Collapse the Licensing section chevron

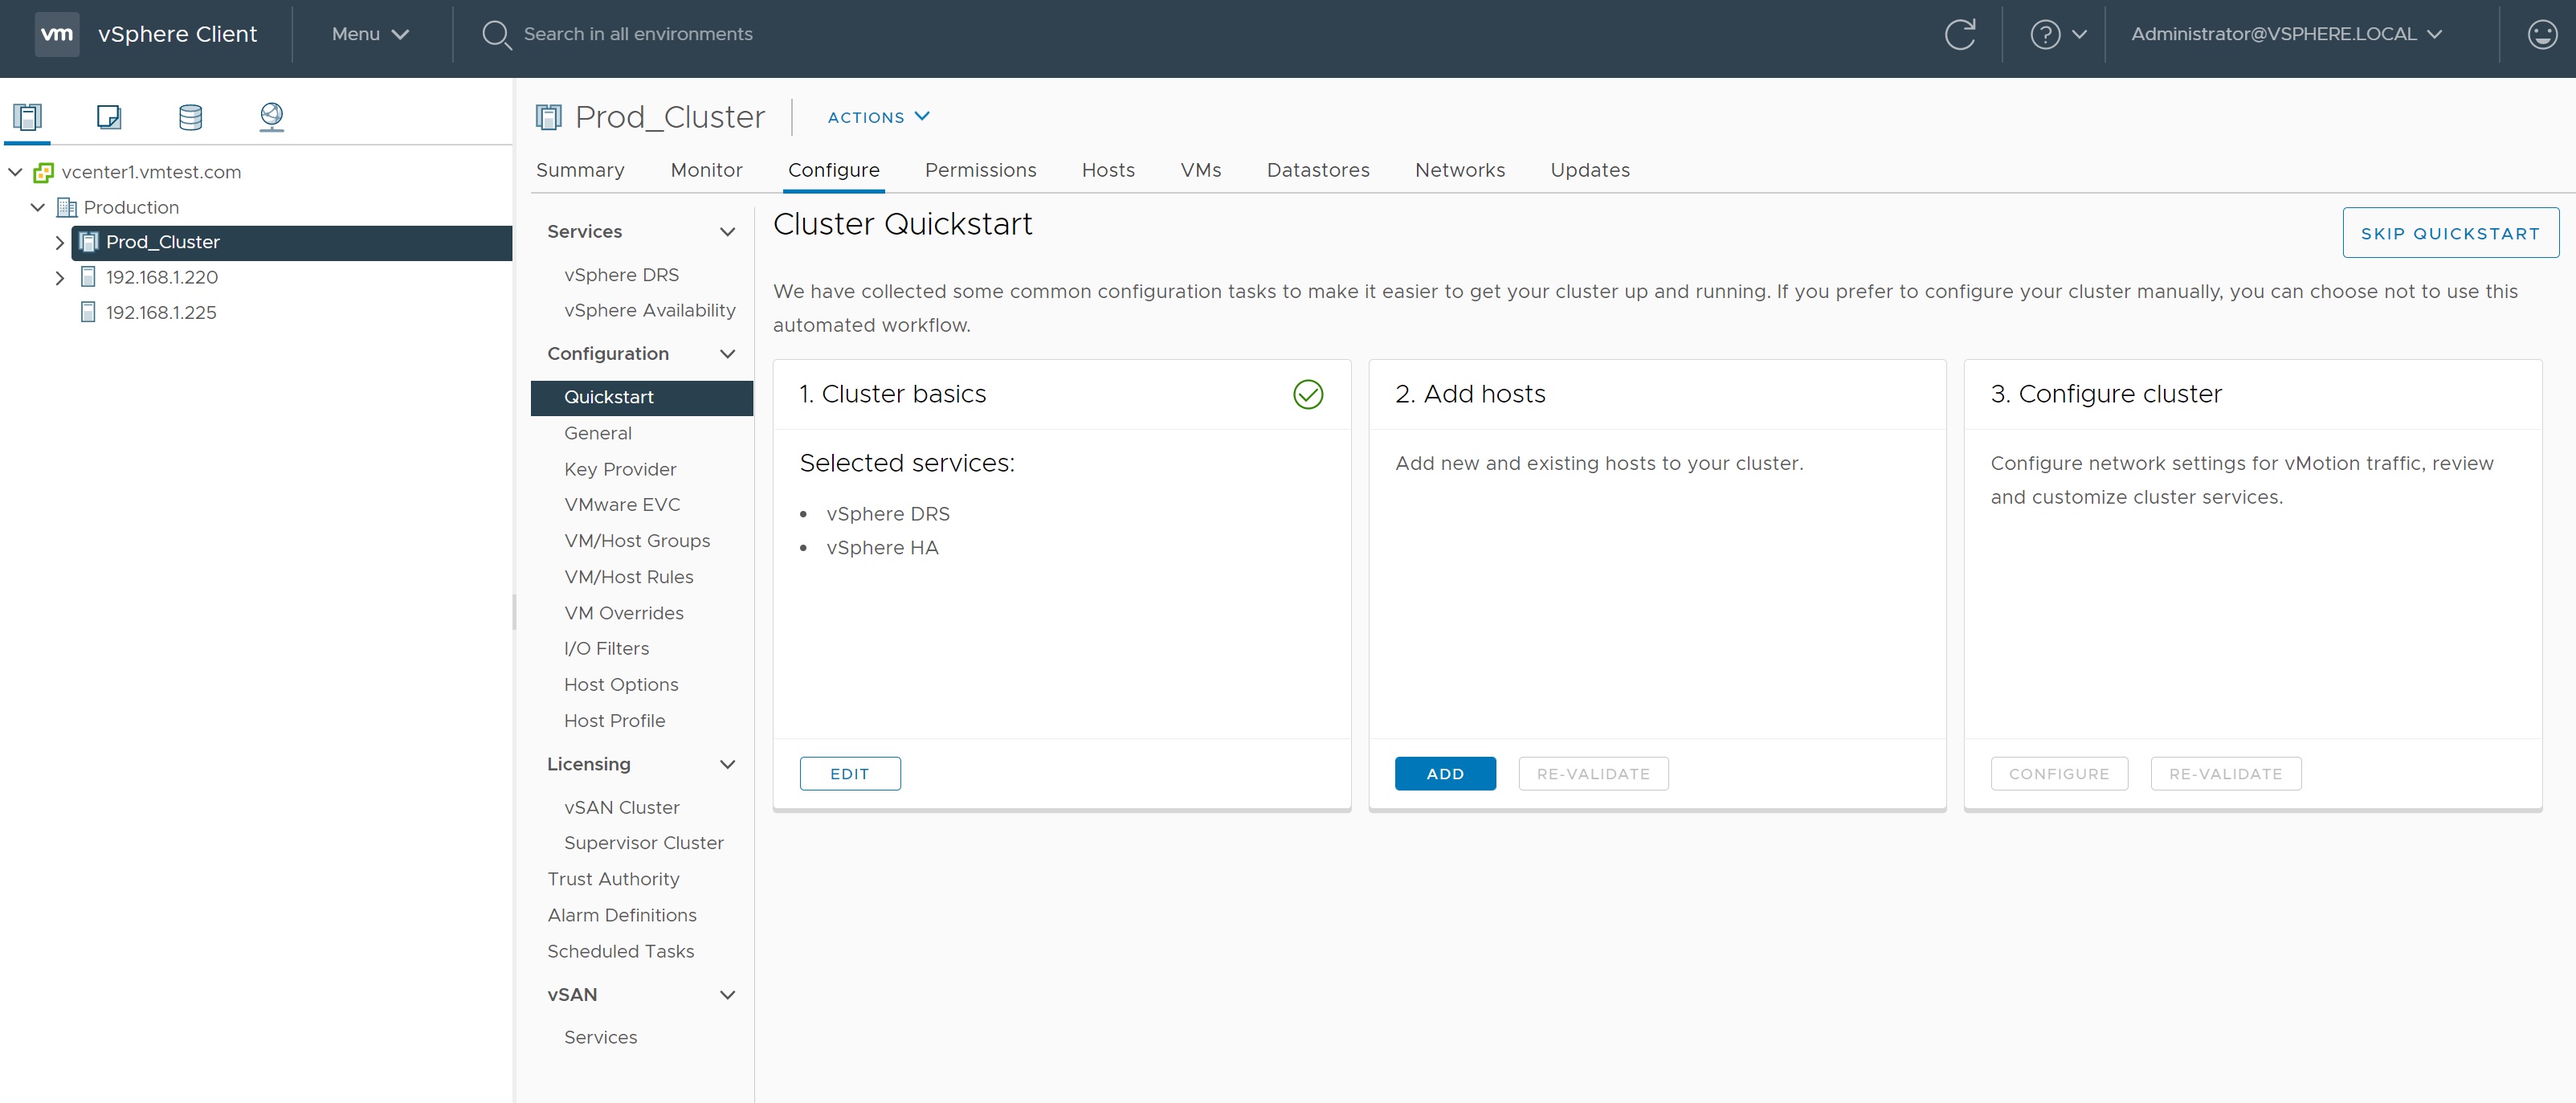pos(727,764)
